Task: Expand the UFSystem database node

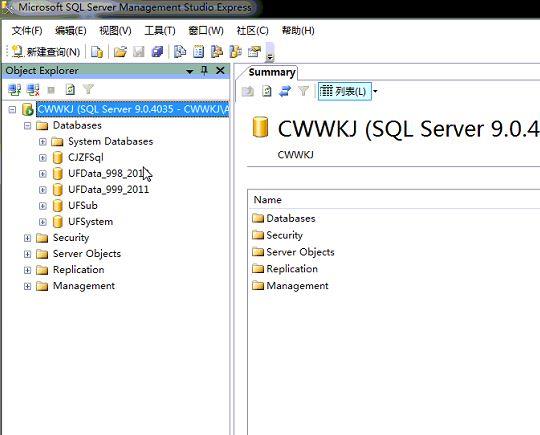Action: 43,222
